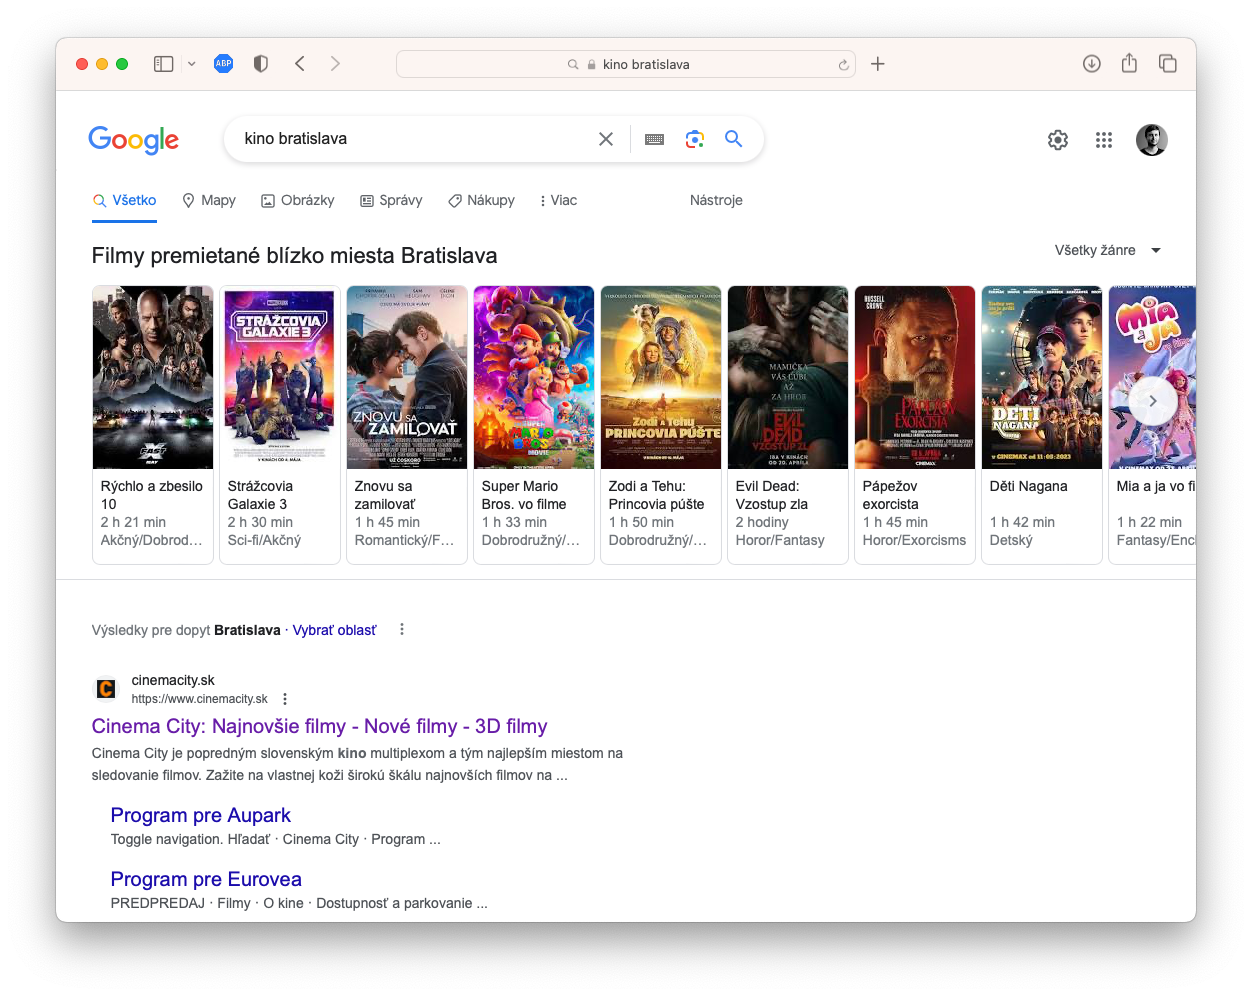Open Google settings gear icon
1252x996 pixels.
1058,140
